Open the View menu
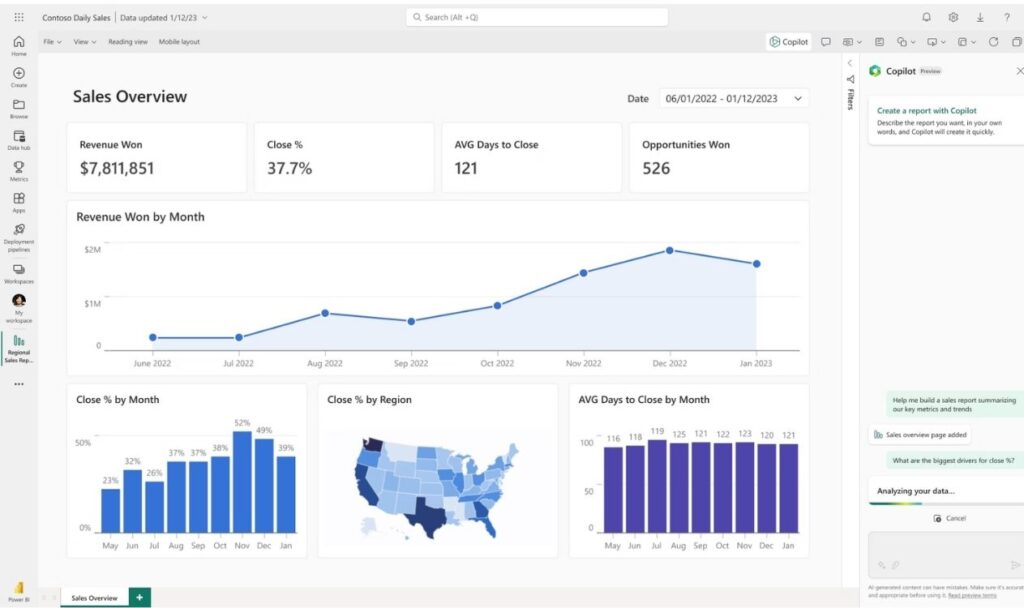 pyautogui.click(x=84, y=42)
